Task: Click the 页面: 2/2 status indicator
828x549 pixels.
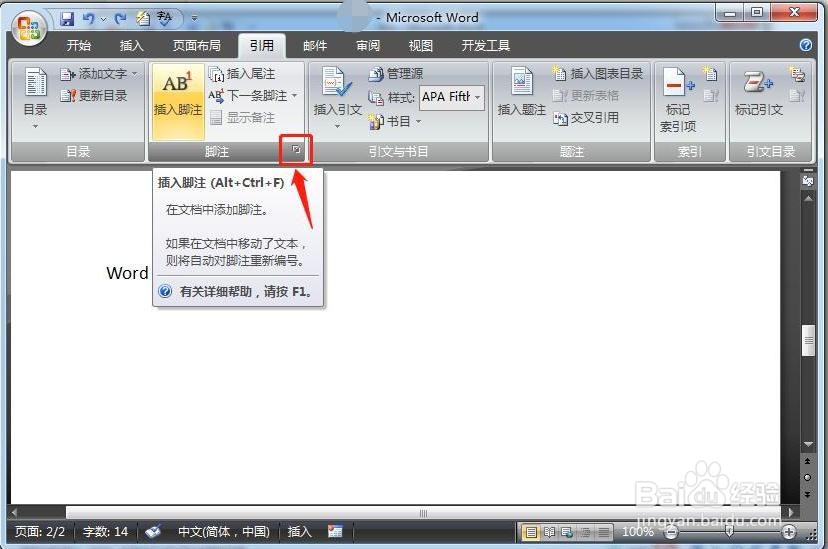Action: pos(40,532)
